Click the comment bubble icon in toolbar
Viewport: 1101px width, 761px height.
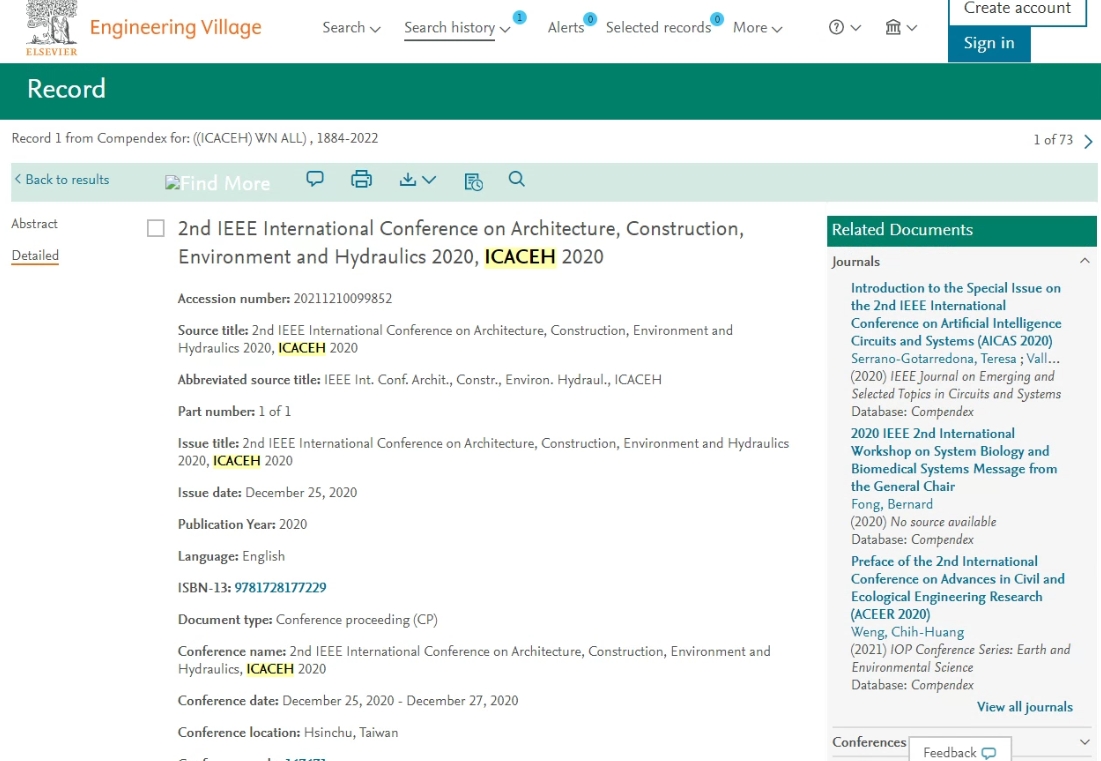pos(315,179)
